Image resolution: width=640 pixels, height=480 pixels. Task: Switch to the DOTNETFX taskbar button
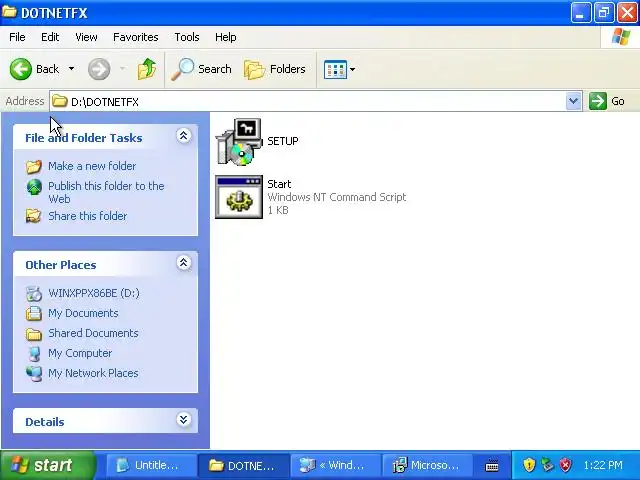(x=244, y=465)
